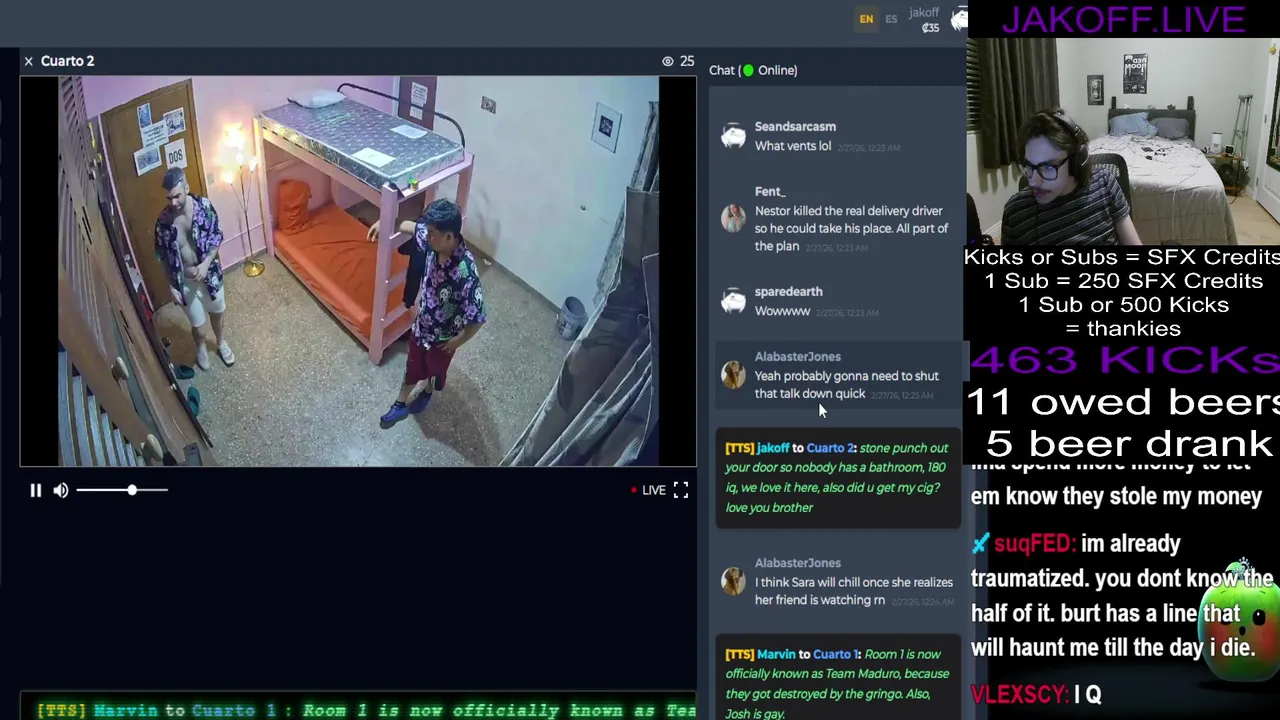This screenshot has height=720, width=1280.
Task: Open the Fent_ username in chat
Action: [770, 192]
